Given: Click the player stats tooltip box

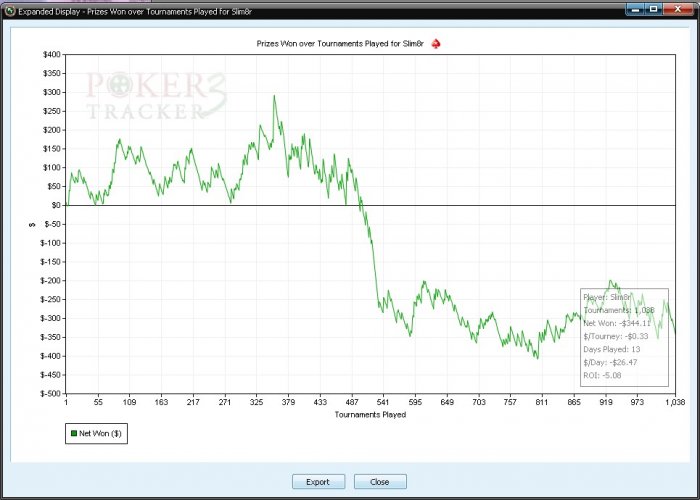Looking at the screenshot, I should (624, 337).
